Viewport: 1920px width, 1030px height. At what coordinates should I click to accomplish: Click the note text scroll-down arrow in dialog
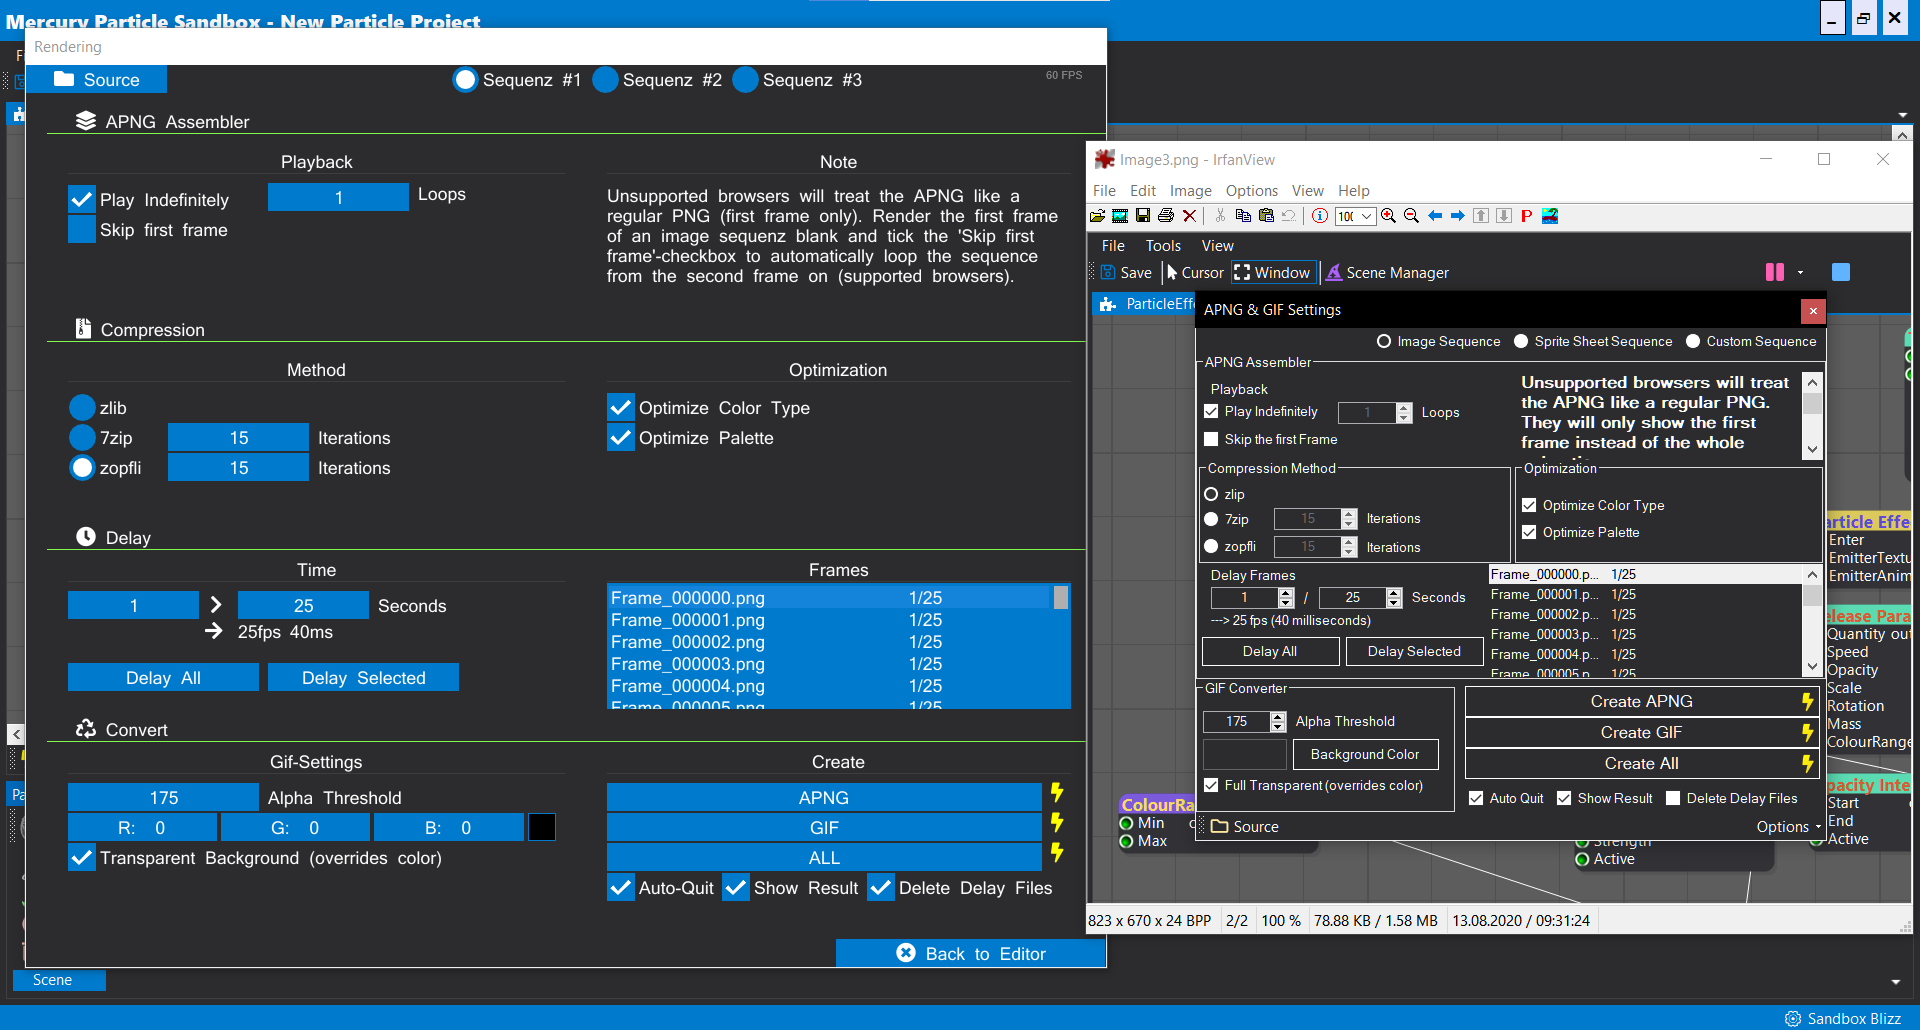click(x=1812, y=449)
